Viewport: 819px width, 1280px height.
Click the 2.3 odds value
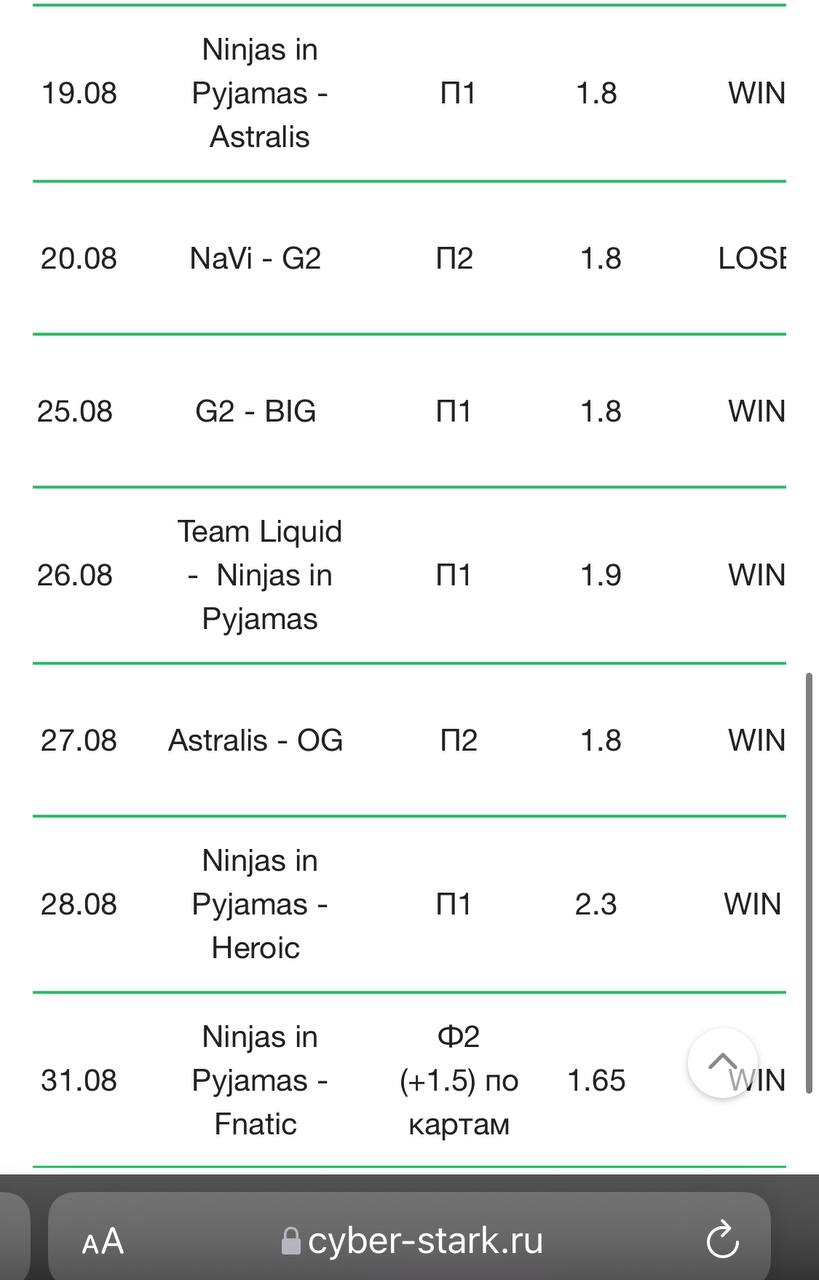coord(596,904)
